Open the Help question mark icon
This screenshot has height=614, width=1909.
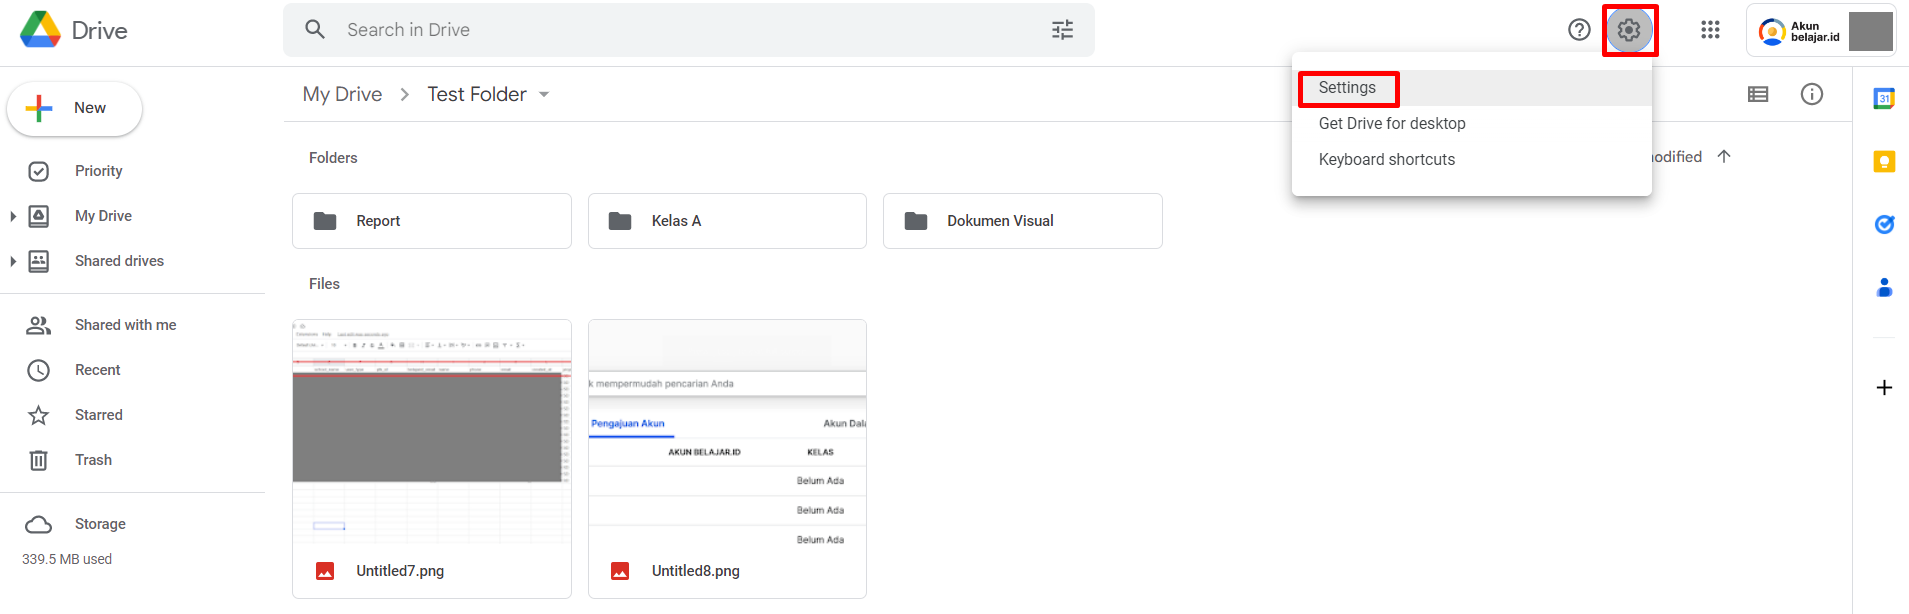pos(1579,30)
